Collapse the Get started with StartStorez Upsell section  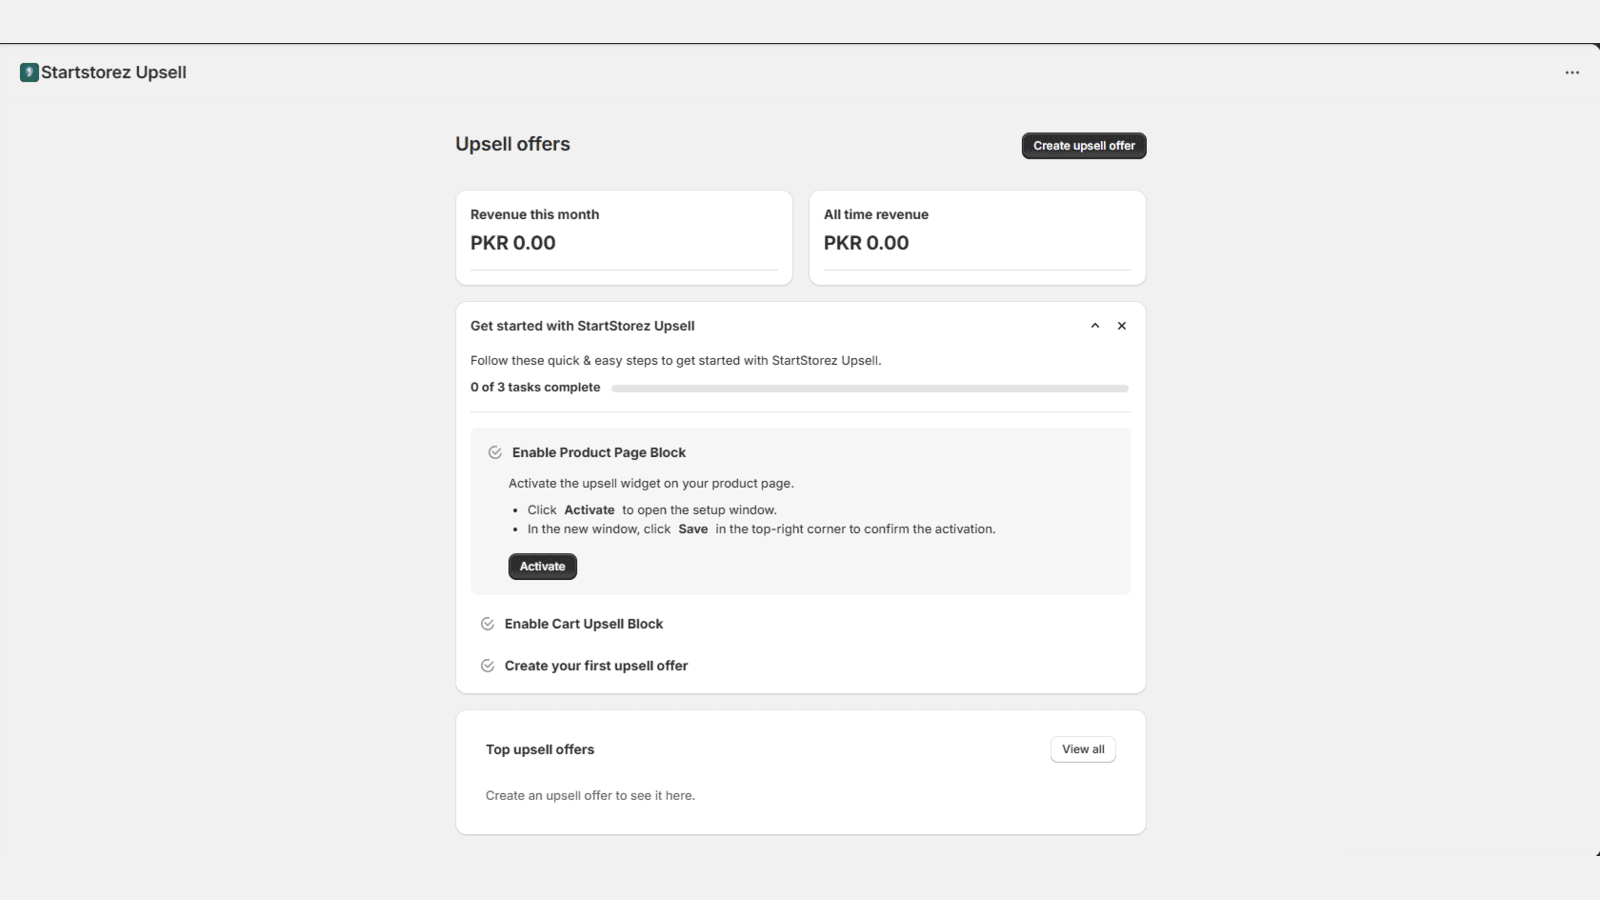pyautogui.click(x=1095, y=325)
